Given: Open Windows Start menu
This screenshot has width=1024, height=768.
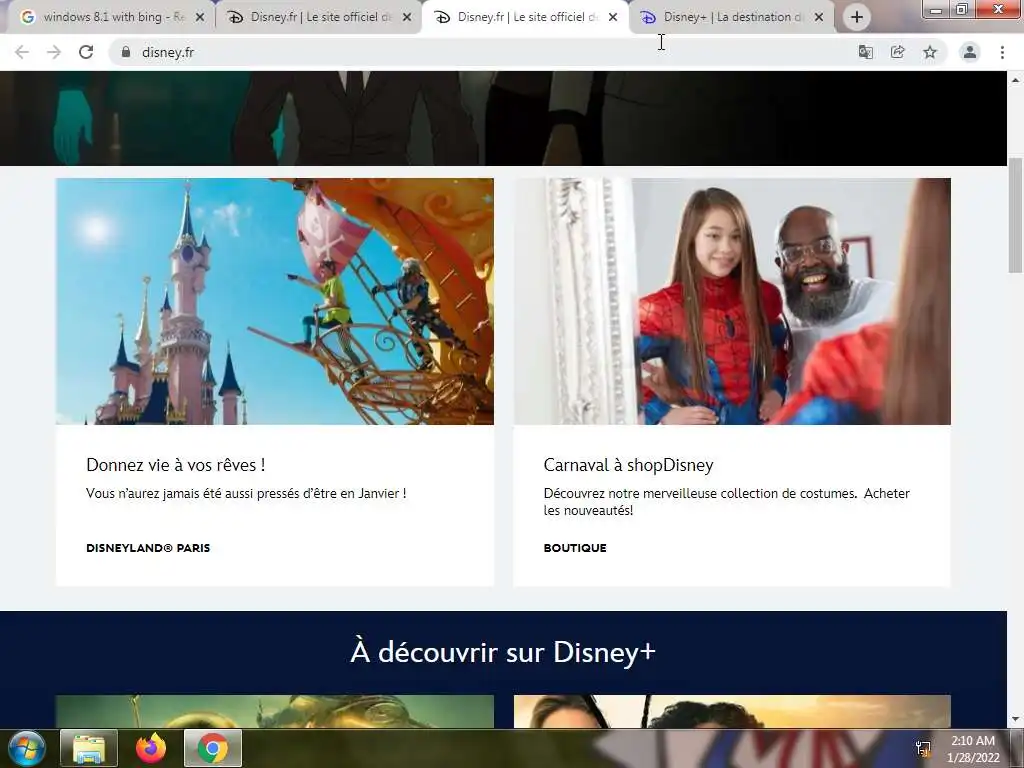Looking at the screenshot, I should (26, 748).
